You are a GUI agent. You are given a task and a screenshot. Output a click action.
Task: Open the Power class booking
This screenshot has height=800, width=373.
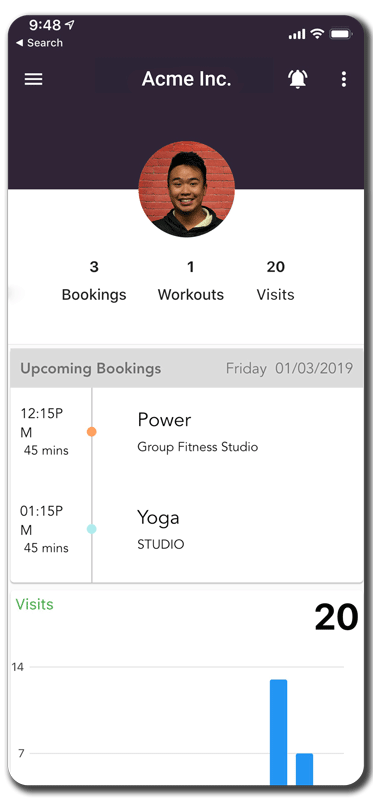[187, 432]
